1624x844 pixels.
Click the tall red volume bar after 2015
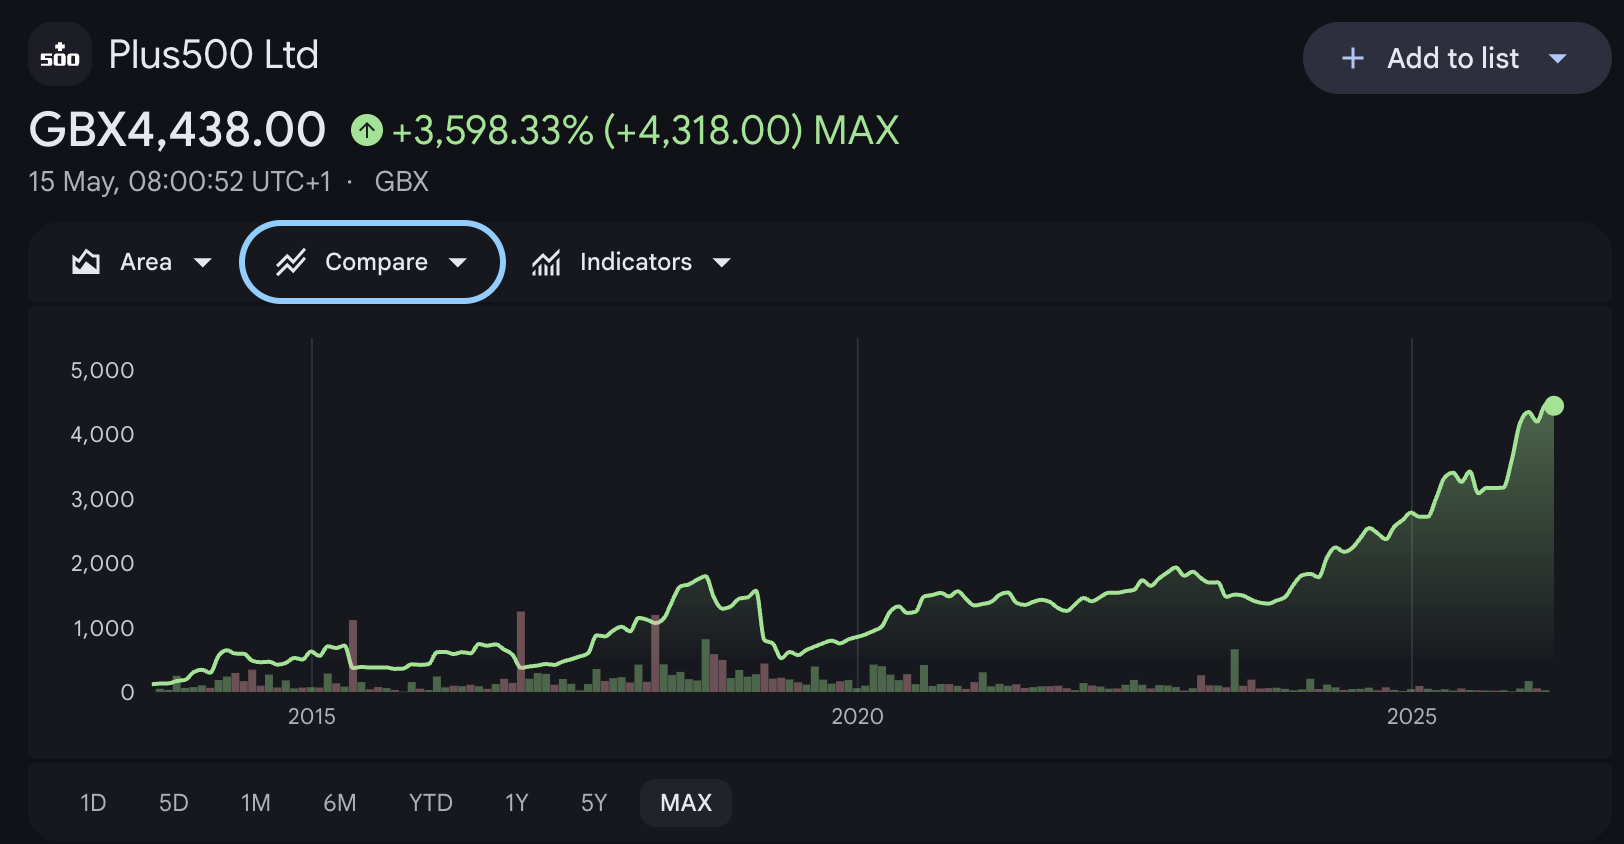tap(353, 656)
